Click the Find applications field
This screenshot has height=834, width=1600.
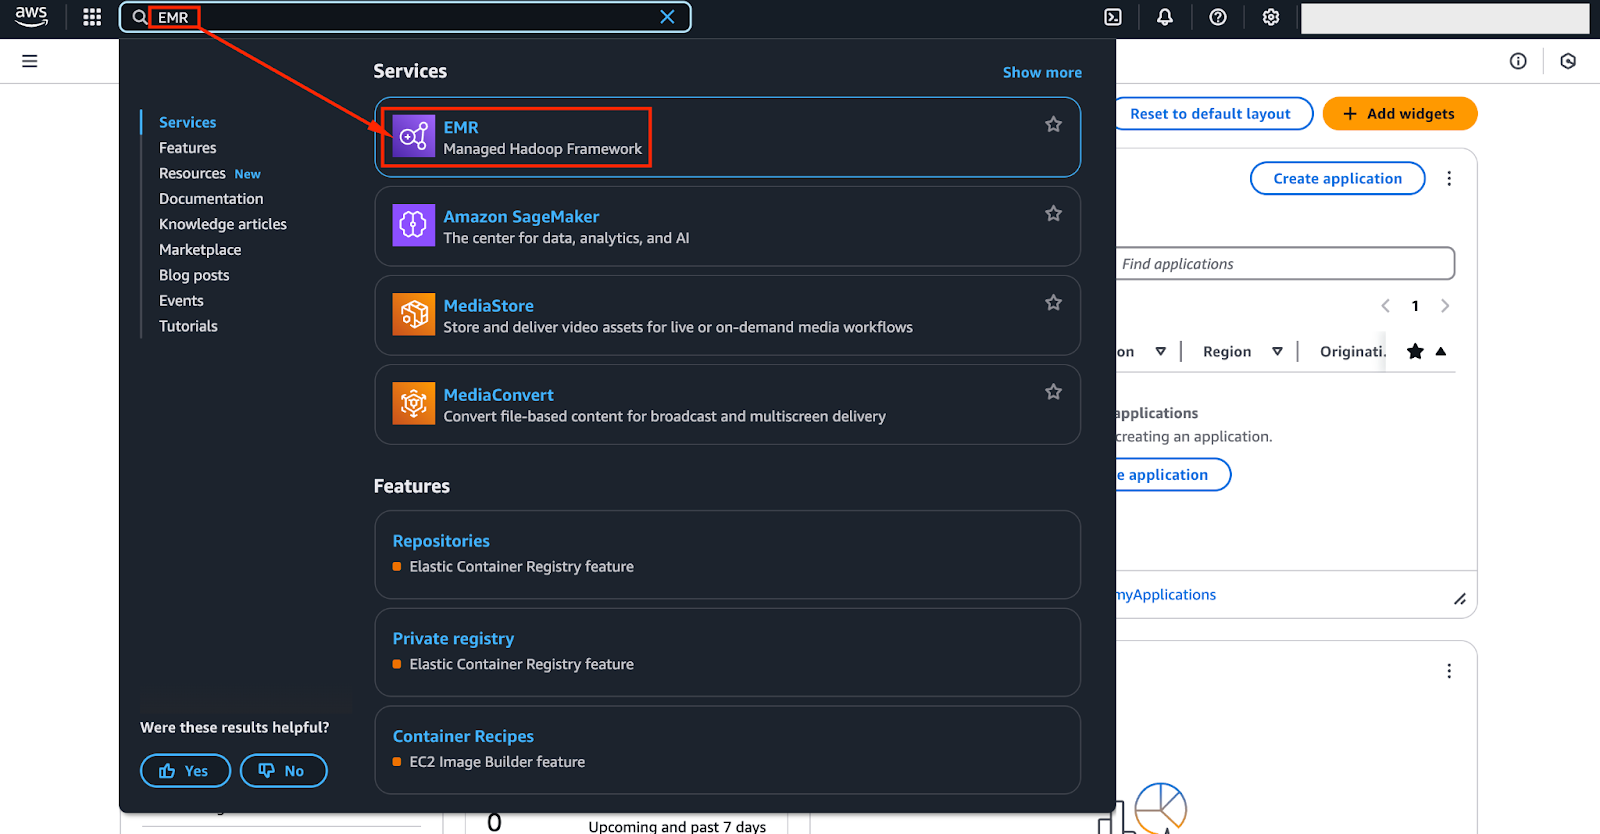1284,264
